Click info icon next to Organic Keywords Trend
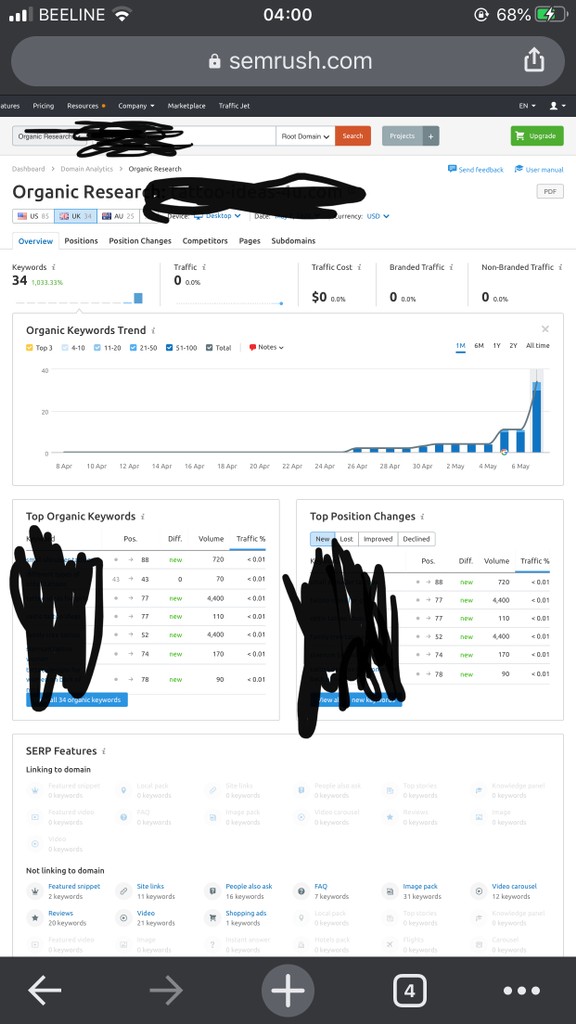Screen dimensions: 576x1024 [153, 330]
